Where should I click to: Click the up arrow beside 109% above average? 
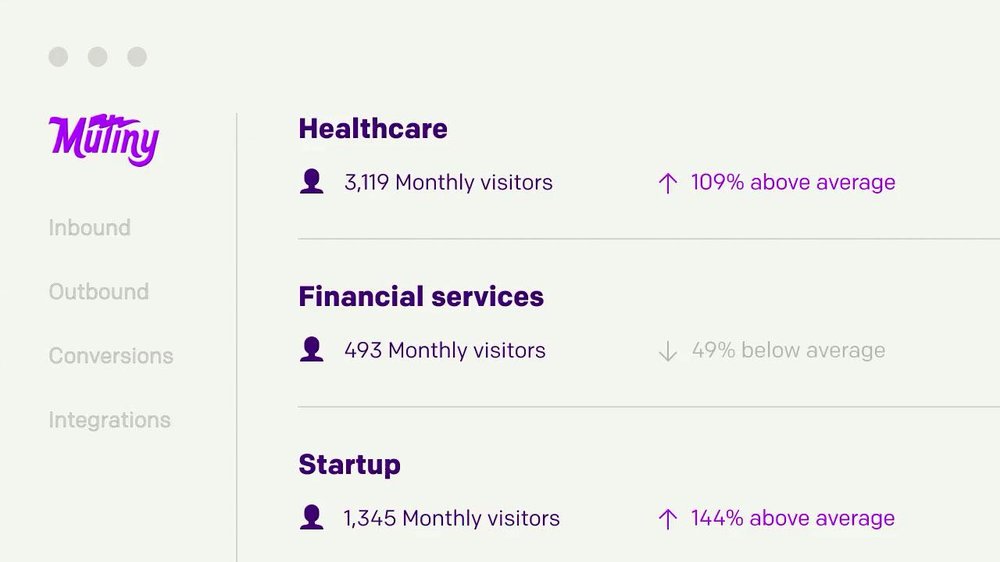[667, 183]
